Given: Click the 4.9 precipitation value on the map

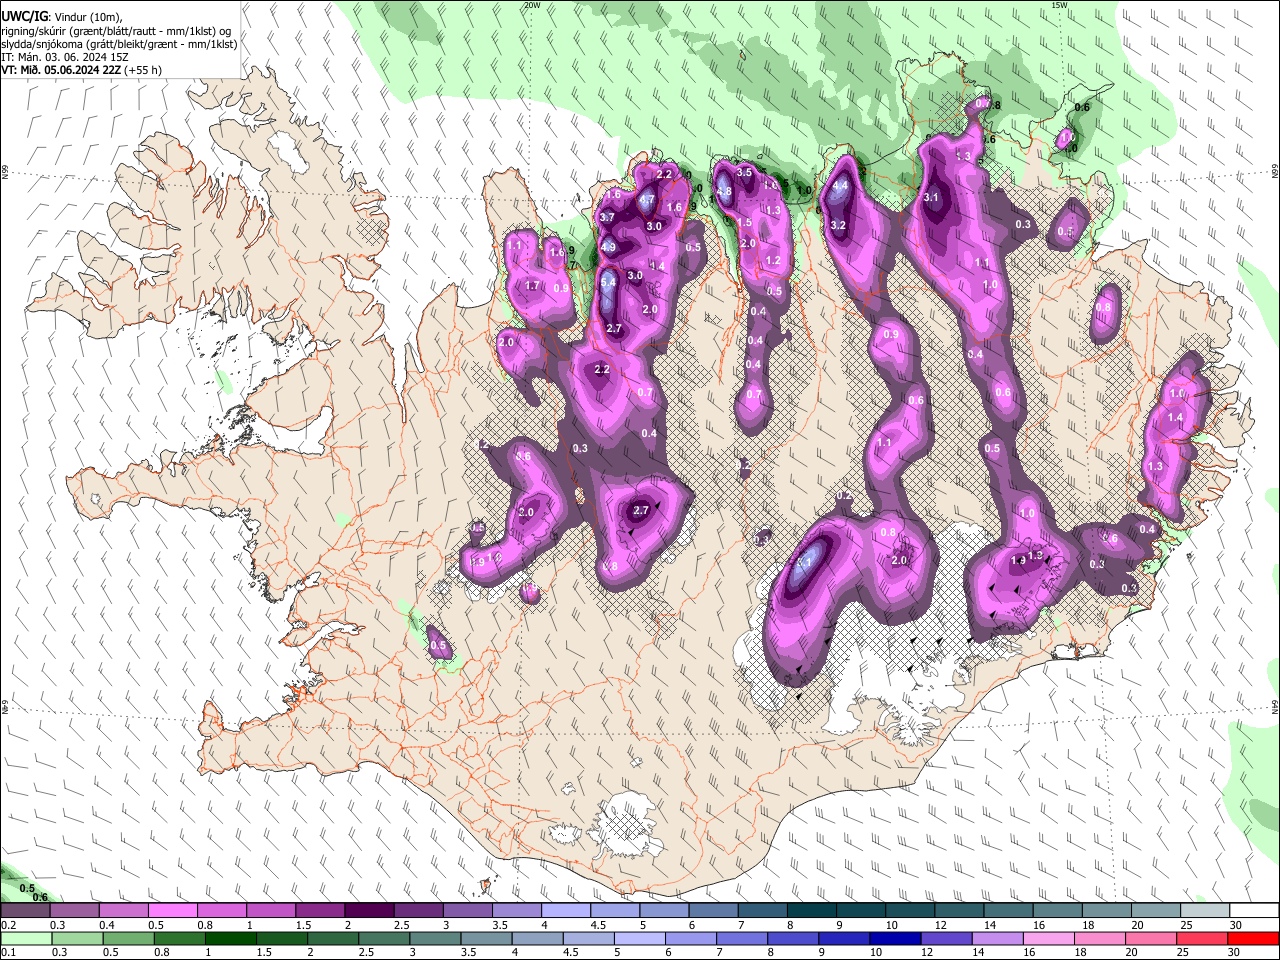Looking at the screenshot, I should click(x=608, y=247).
